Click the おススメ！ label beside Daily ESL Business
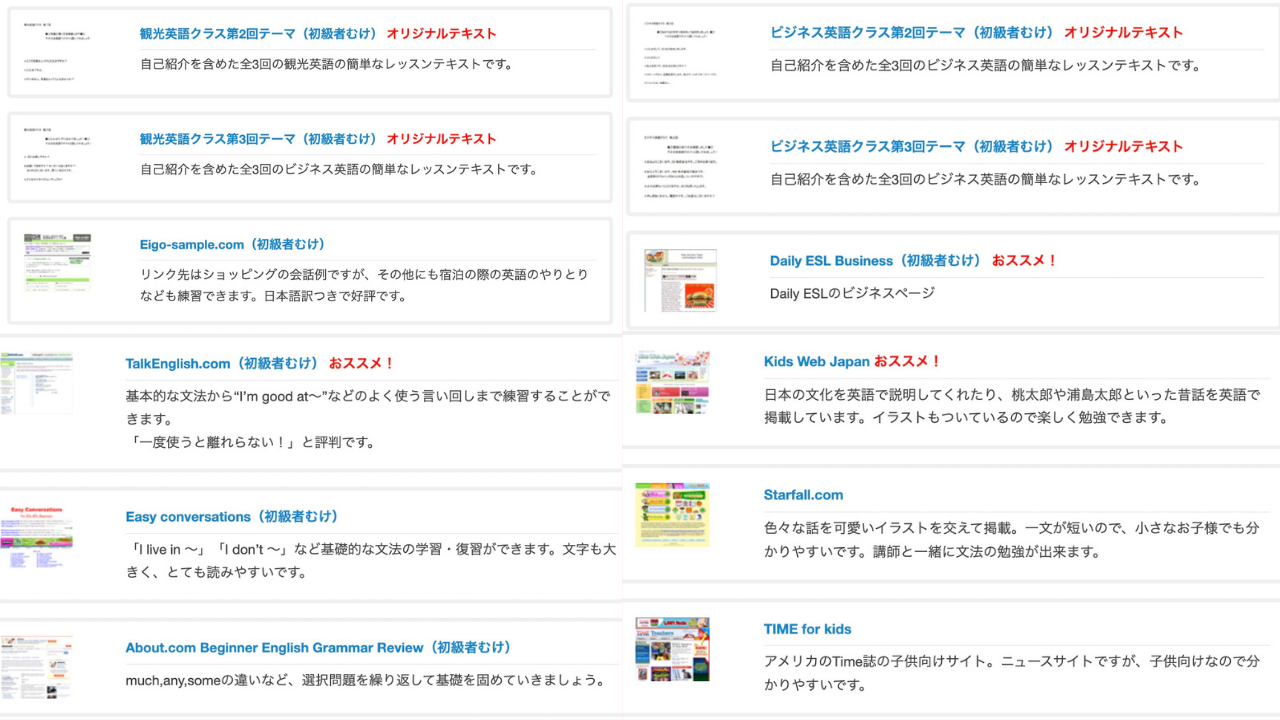Image resolution: width=1280 pixels, height=720 pixels. click(x=1024, y=260)
